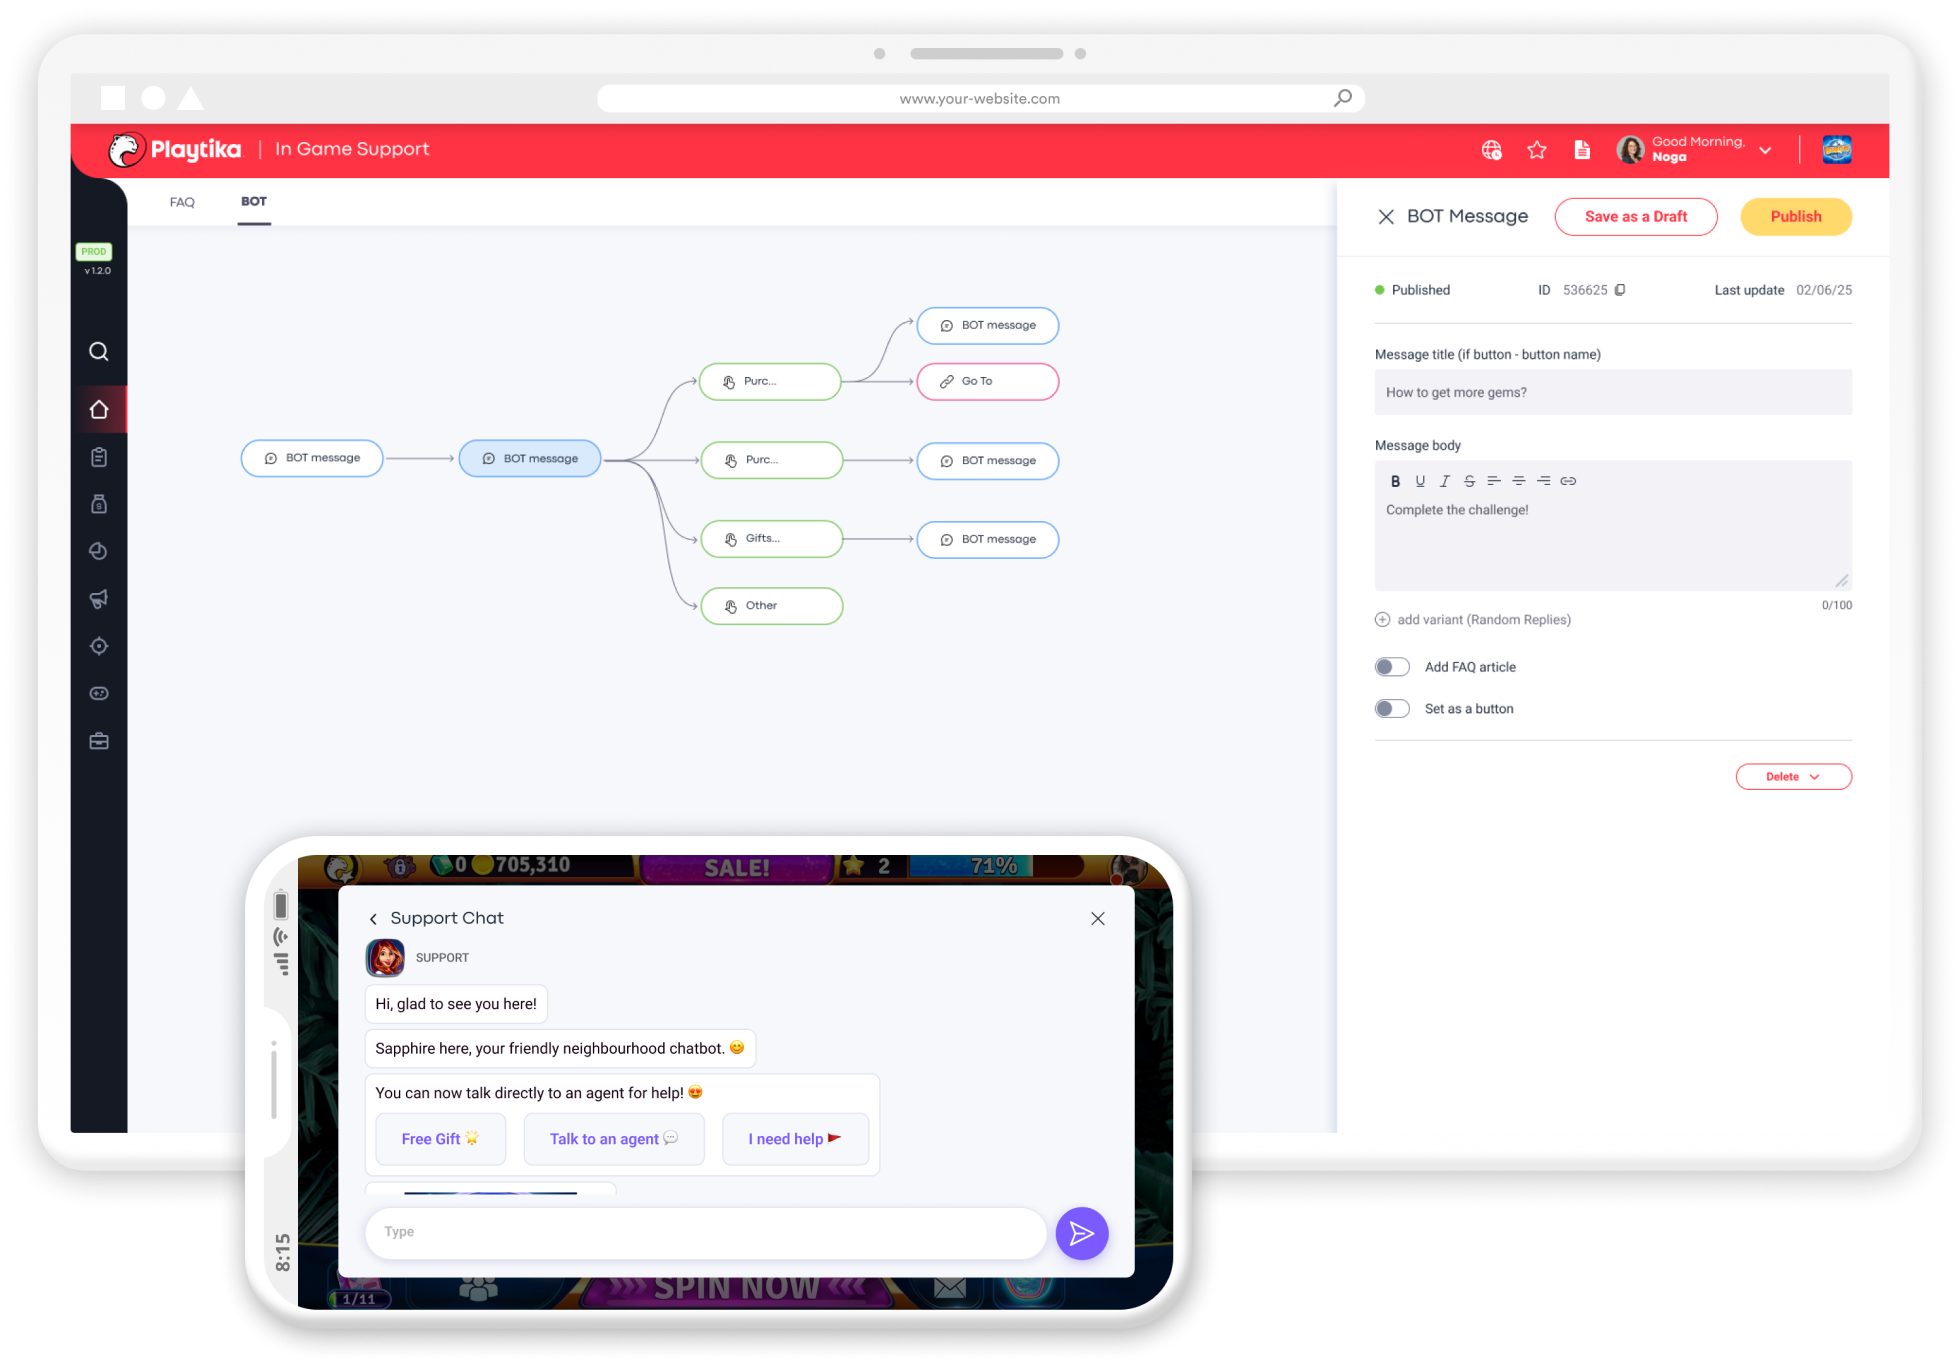Expand the Good Morning Noga user menu

point(1765,150)
